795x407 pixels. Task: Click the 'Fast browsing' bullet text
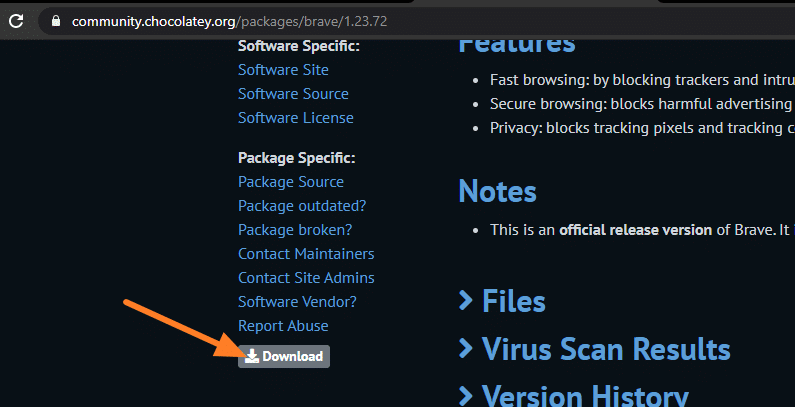click(x=642, y=80)
